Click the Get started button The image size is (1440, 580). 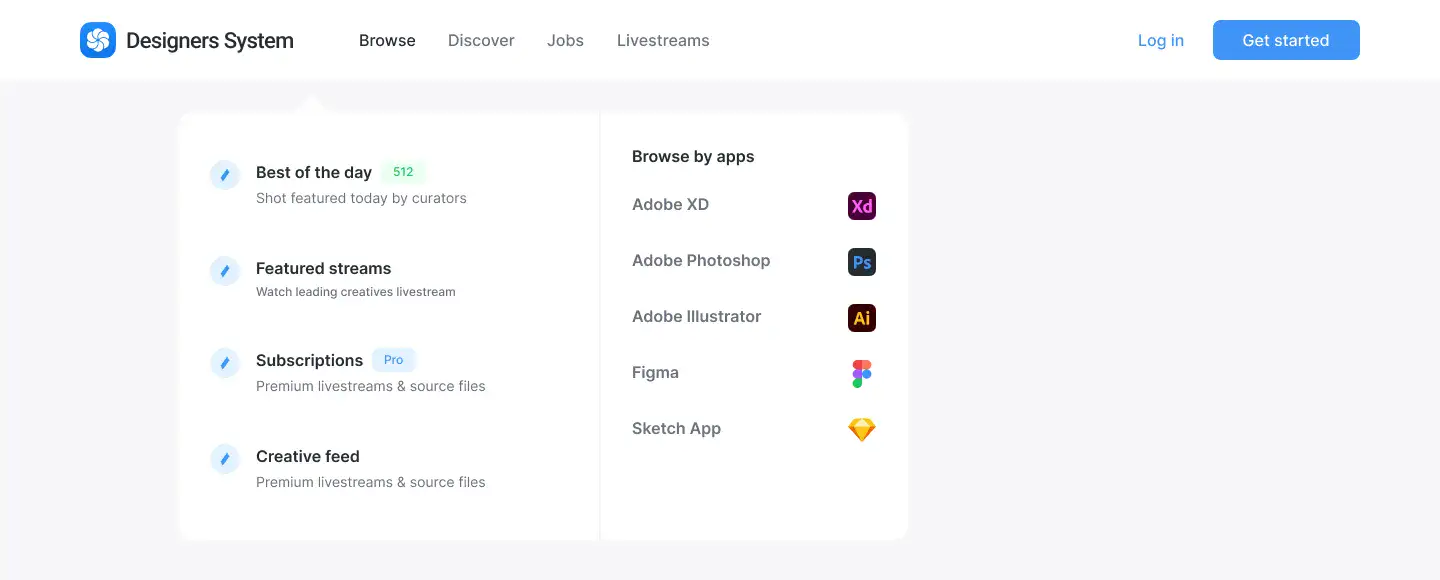click(x=1286, y=40)
